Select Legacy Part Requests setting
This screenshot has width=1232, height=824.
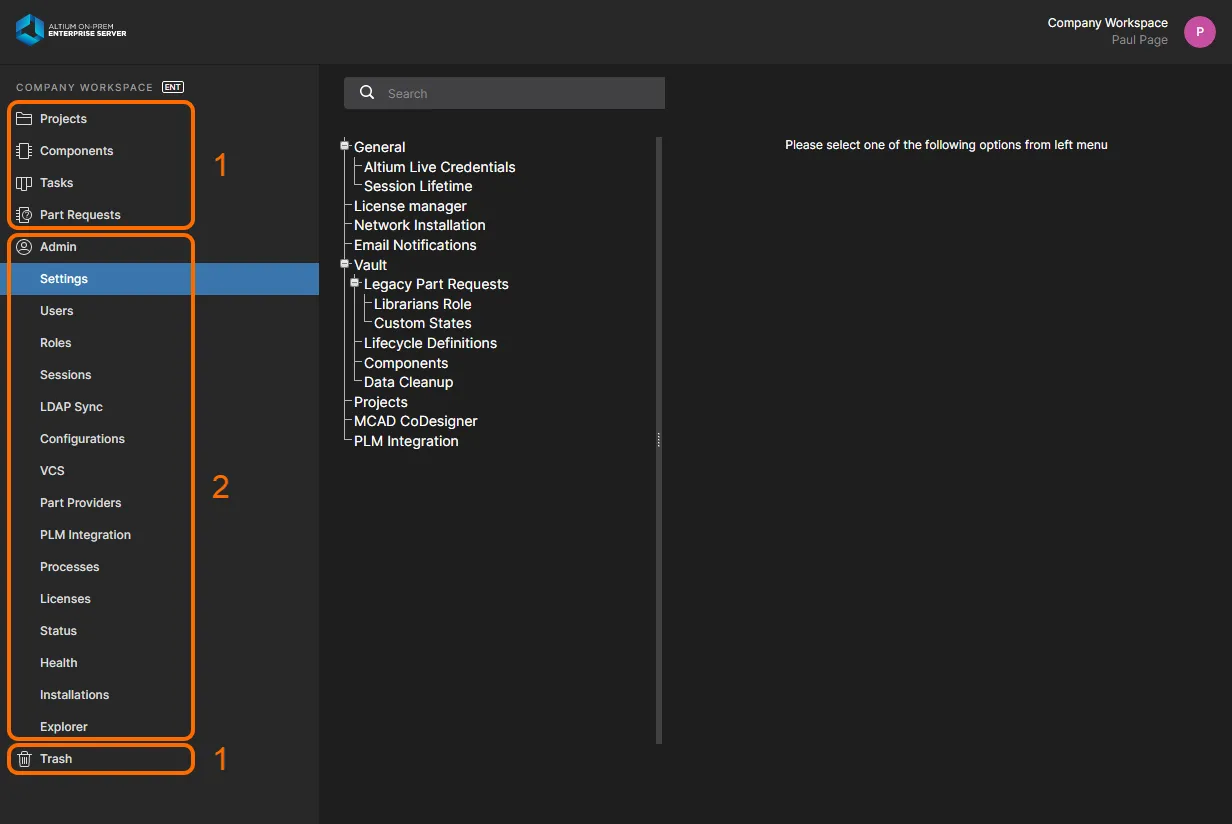(x=436, y=284)
